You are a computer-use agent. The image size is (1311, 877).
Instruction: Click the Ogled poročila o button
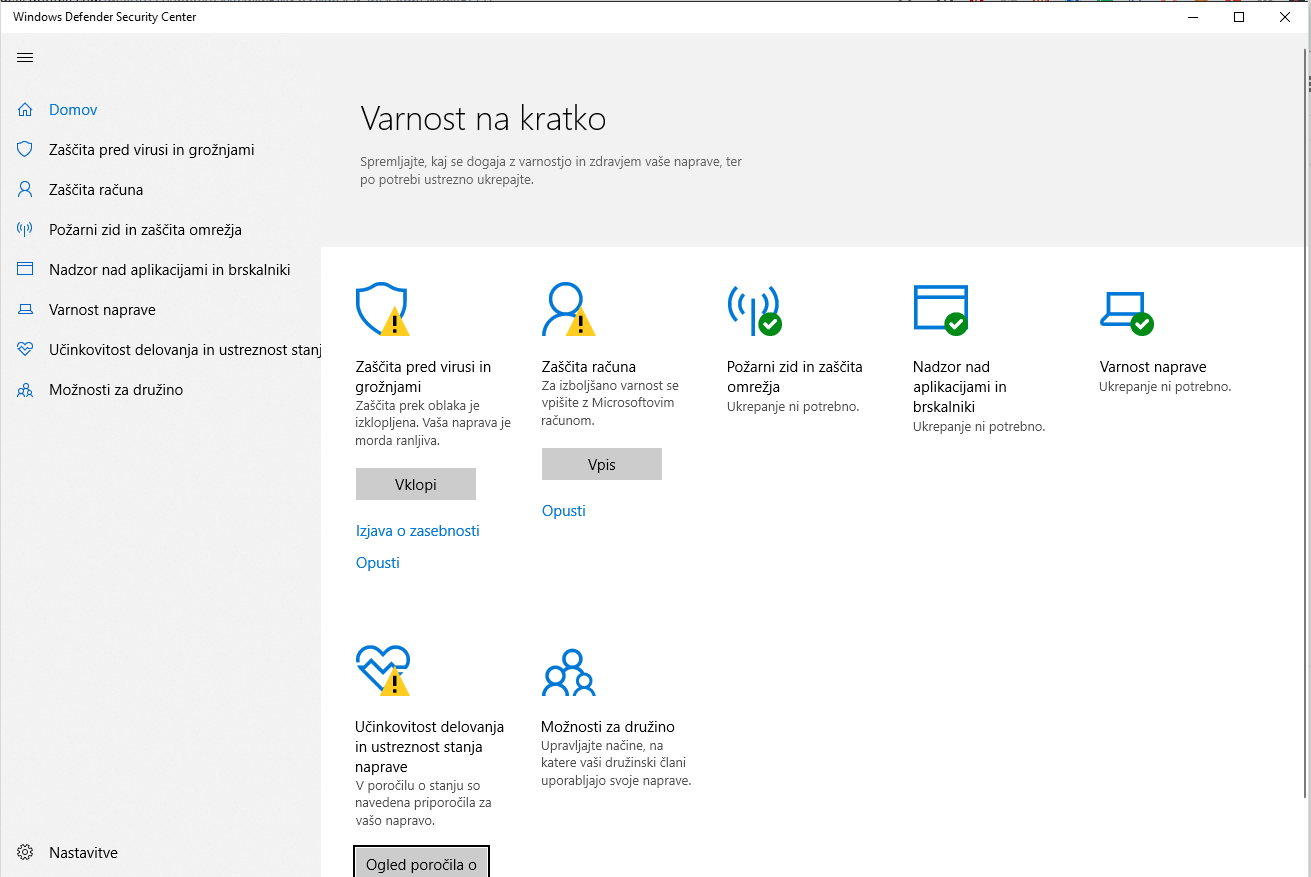click(422, 862)
